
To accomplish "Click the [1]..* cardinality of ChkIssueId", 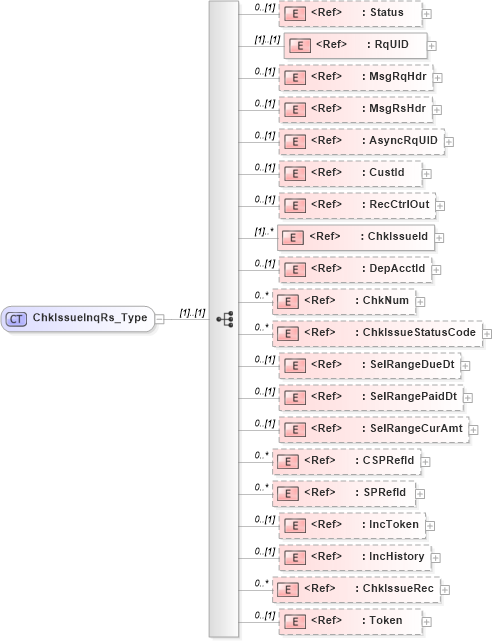I will [x=264, y=232].
